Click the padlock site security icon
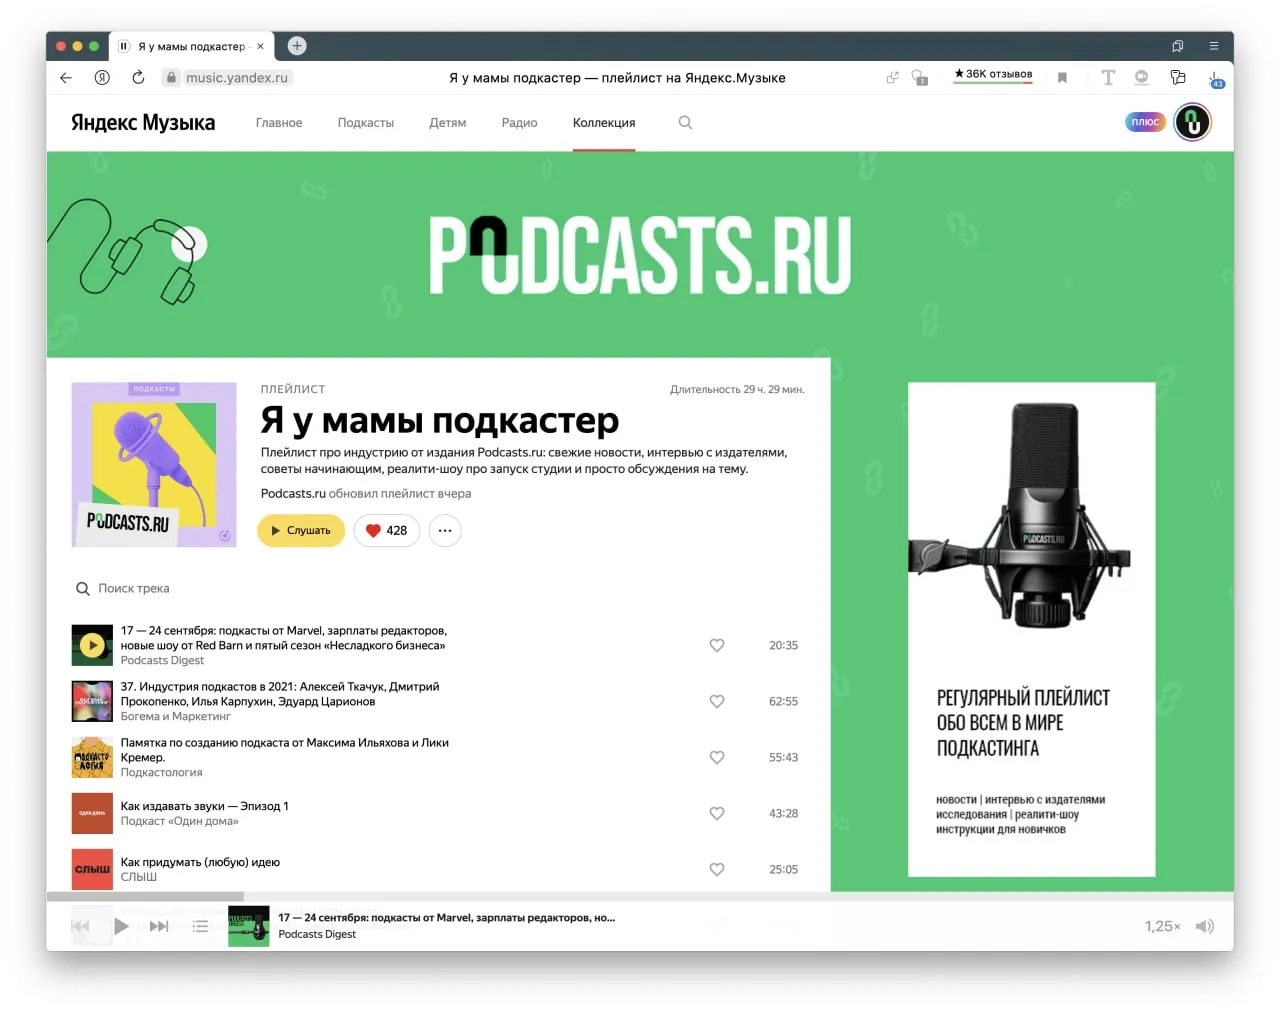 [x=171, y=78]
